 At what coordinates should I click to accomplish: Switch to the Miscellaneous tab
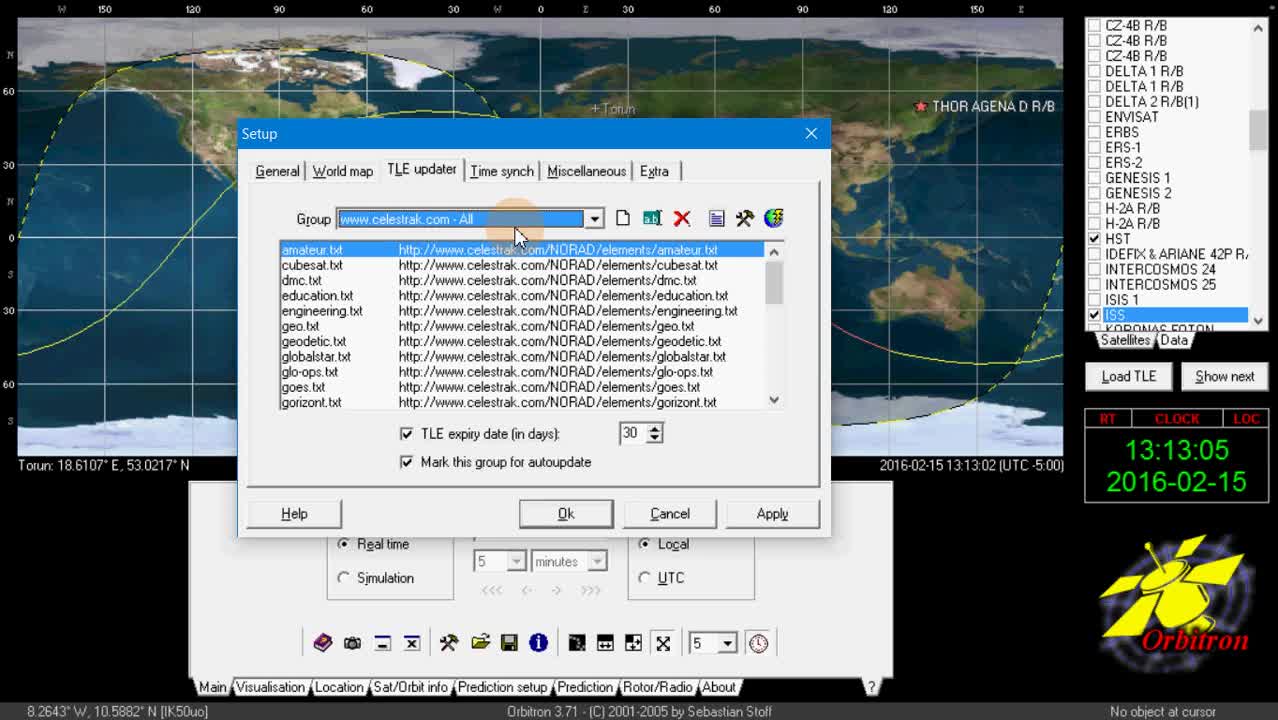pyautogui.click(x=586, y=171)
